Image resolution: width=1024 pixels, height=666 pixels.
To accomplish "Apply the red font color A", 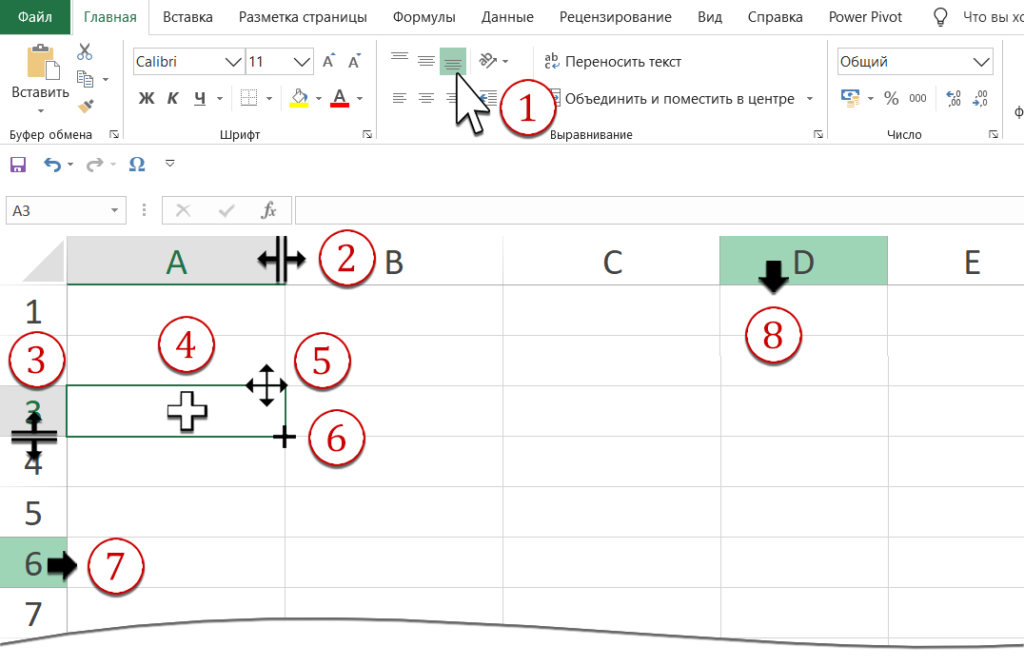I will coord(340,98).
